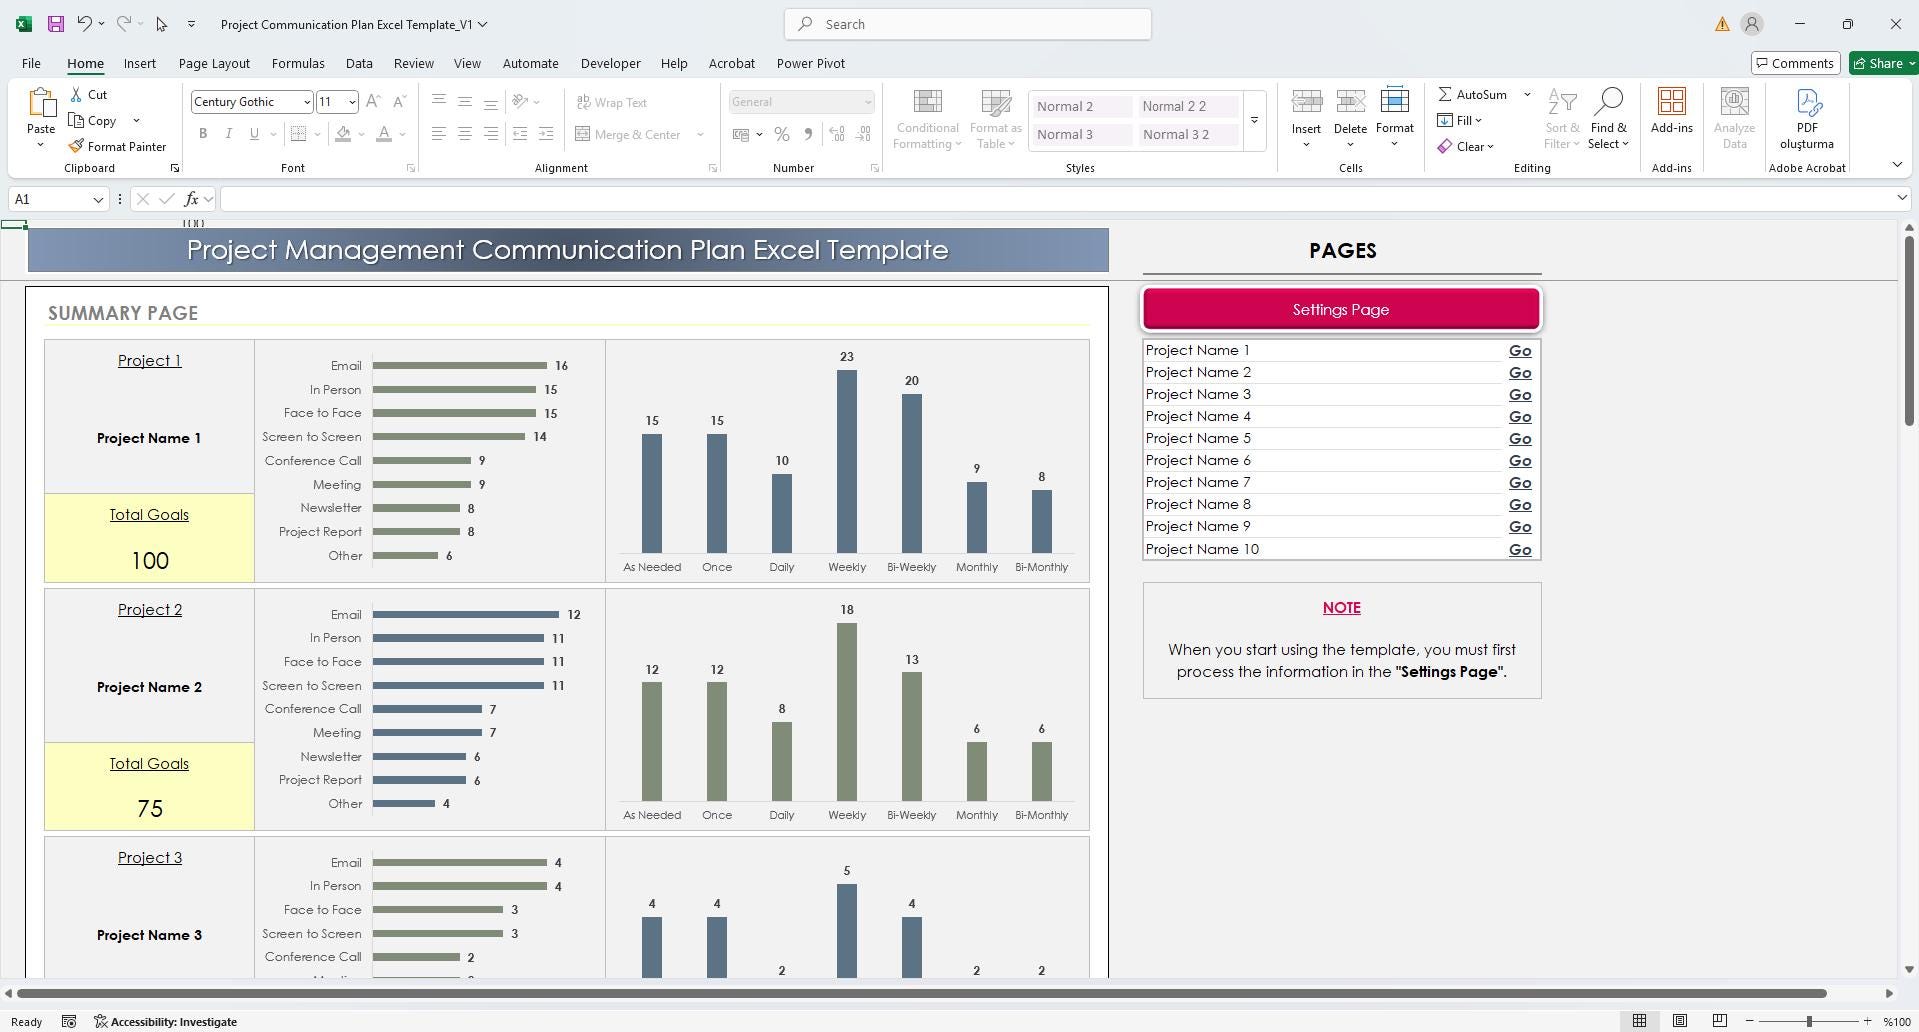Image resolution: width=1919 pixels, height=1032 pixels.
Task: Expand the font size dropdown
Action: pos(351,102)
